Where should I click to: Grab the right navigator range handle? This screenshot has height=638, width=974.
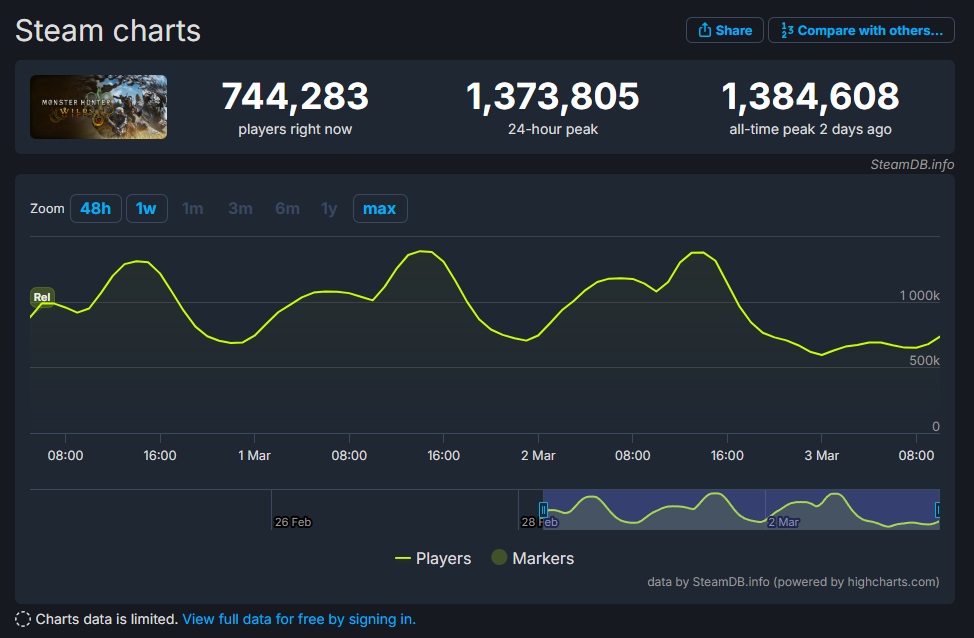click(938, 510)
